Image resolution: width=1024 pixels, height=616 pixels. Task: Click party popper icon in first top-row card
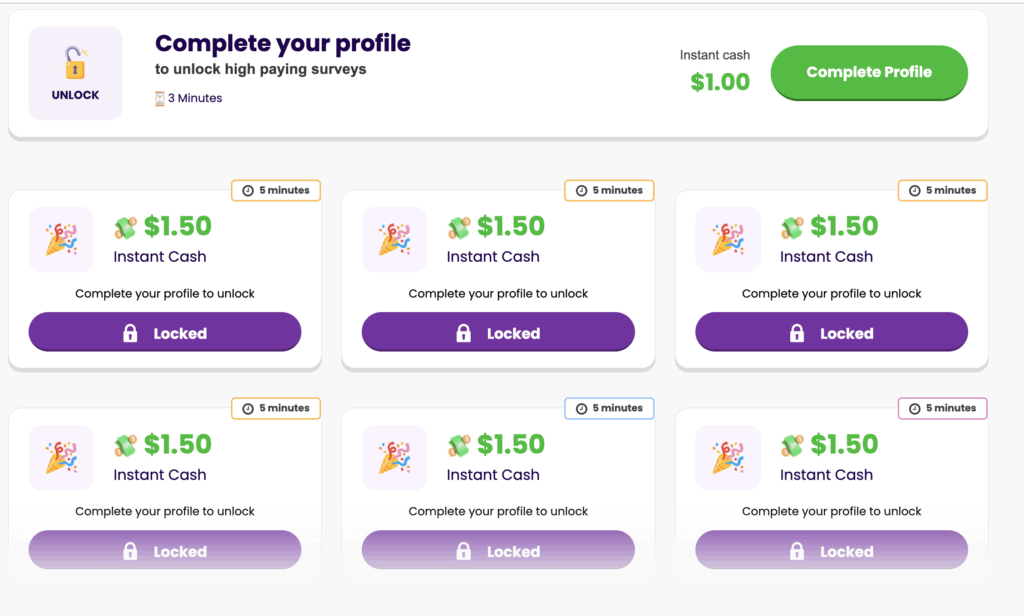pyautogui.click(x=61, y=240)
